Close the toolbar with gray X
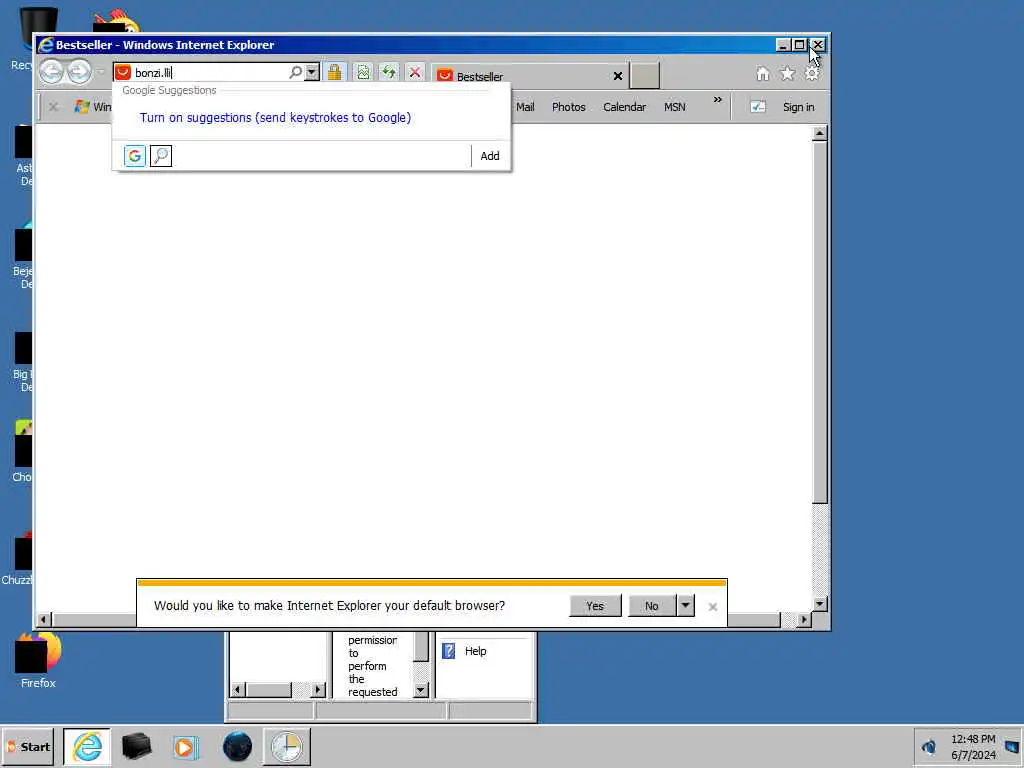The image size is (1024, 768). click(x=54, y=106)
